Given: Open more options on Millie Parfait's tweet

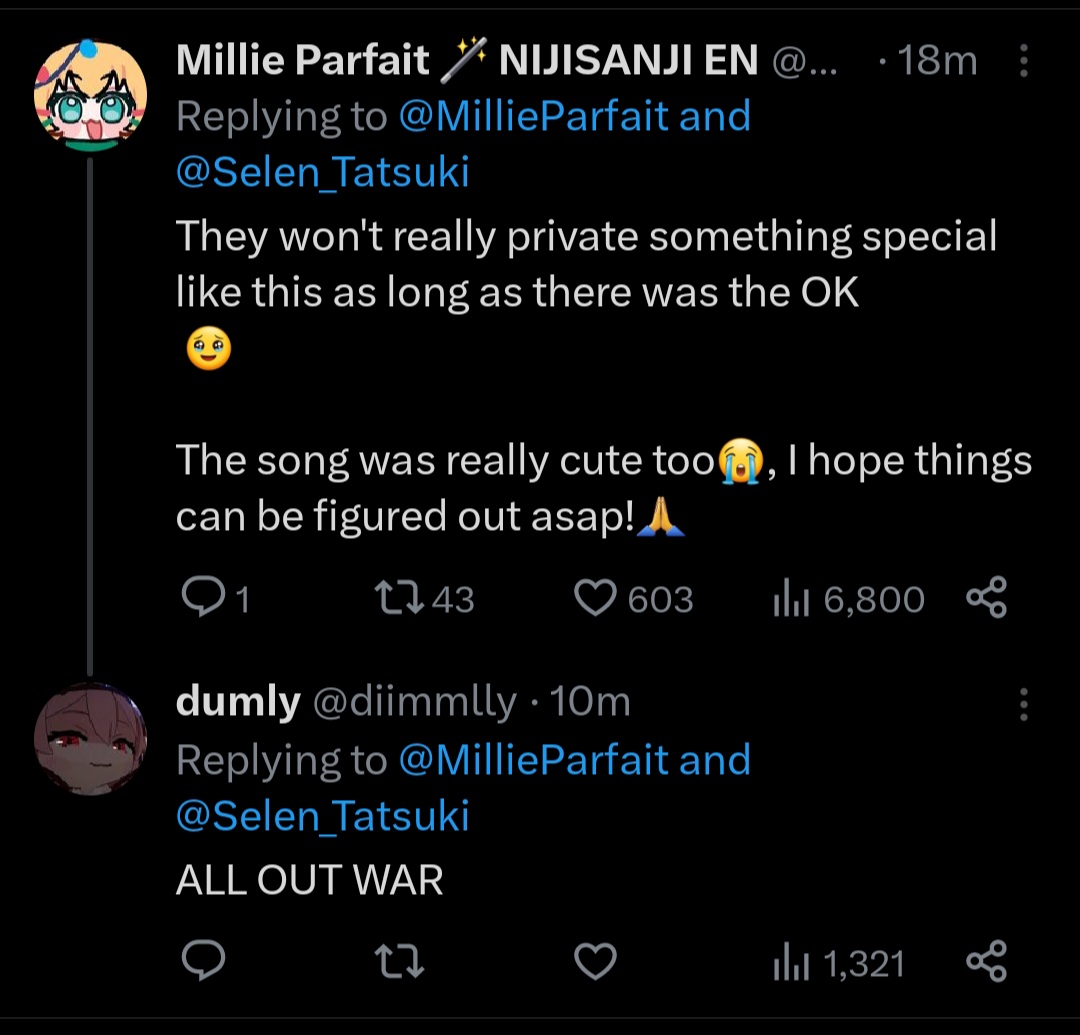Looking at the screenshot, I should 1023,62.
